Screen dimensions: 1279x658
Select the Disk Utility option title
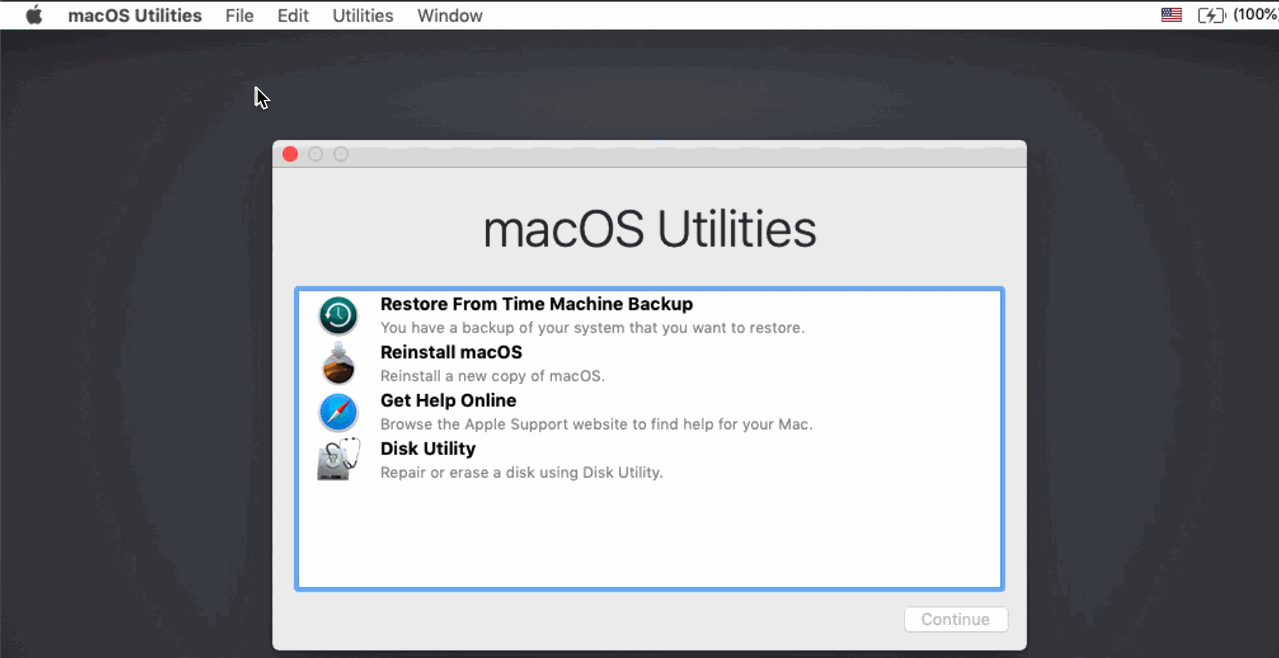coord(428,449)
